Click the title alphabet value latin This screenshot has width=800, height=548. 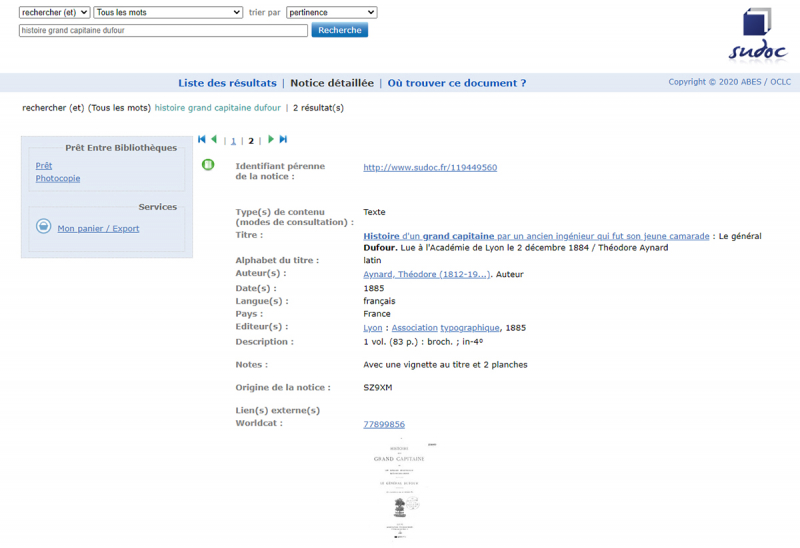[x=372, y=260]
